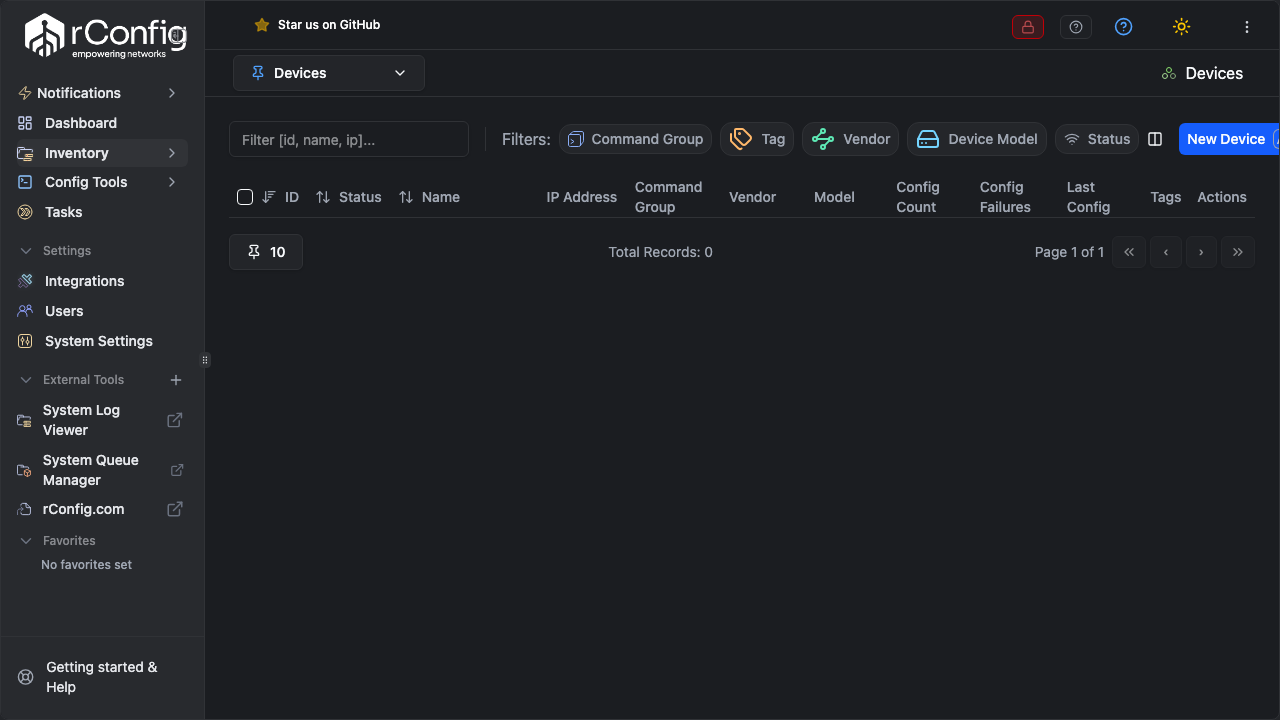Image resolution: width=1280 pixels, height=720 pixels.
Task: Click the Tasks icon in sidebar
Action: coord(25,212)
